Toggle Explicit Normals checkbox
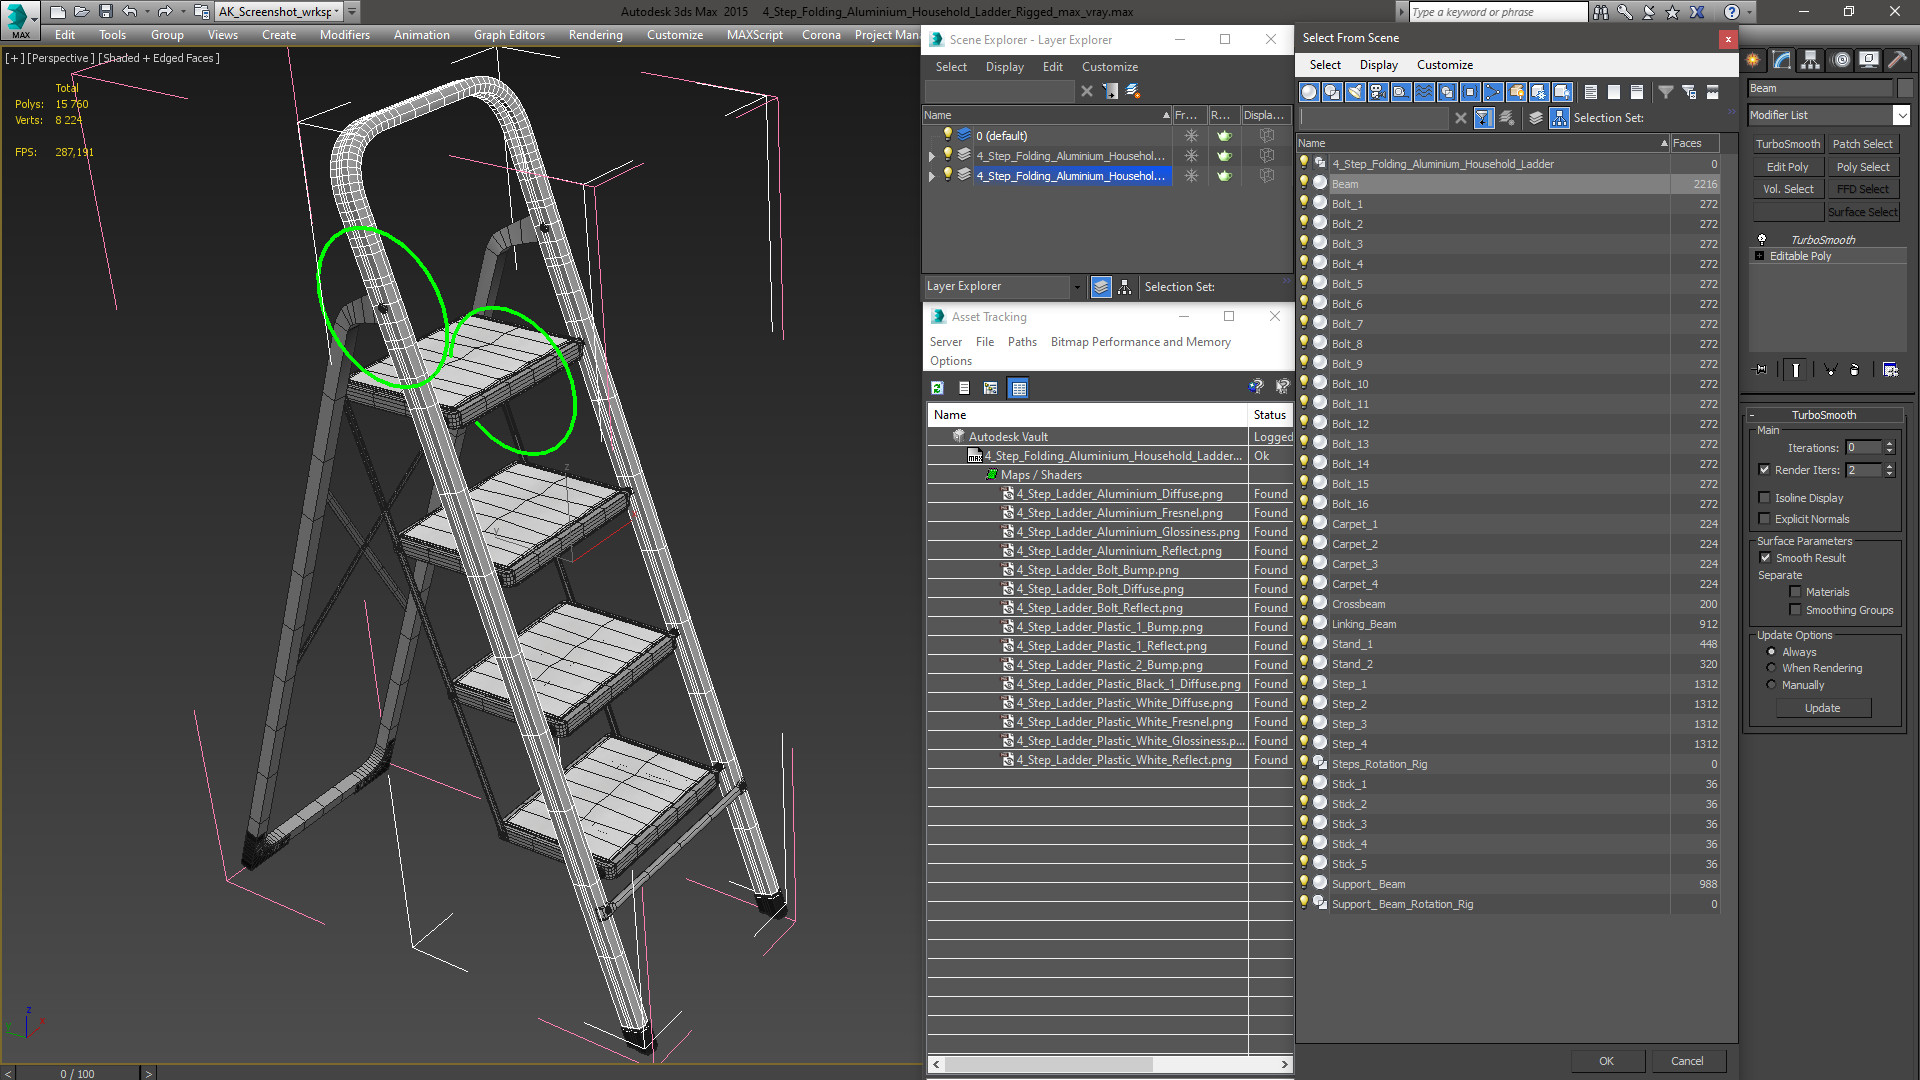1920x1080 pixels. click(1764, 519)
